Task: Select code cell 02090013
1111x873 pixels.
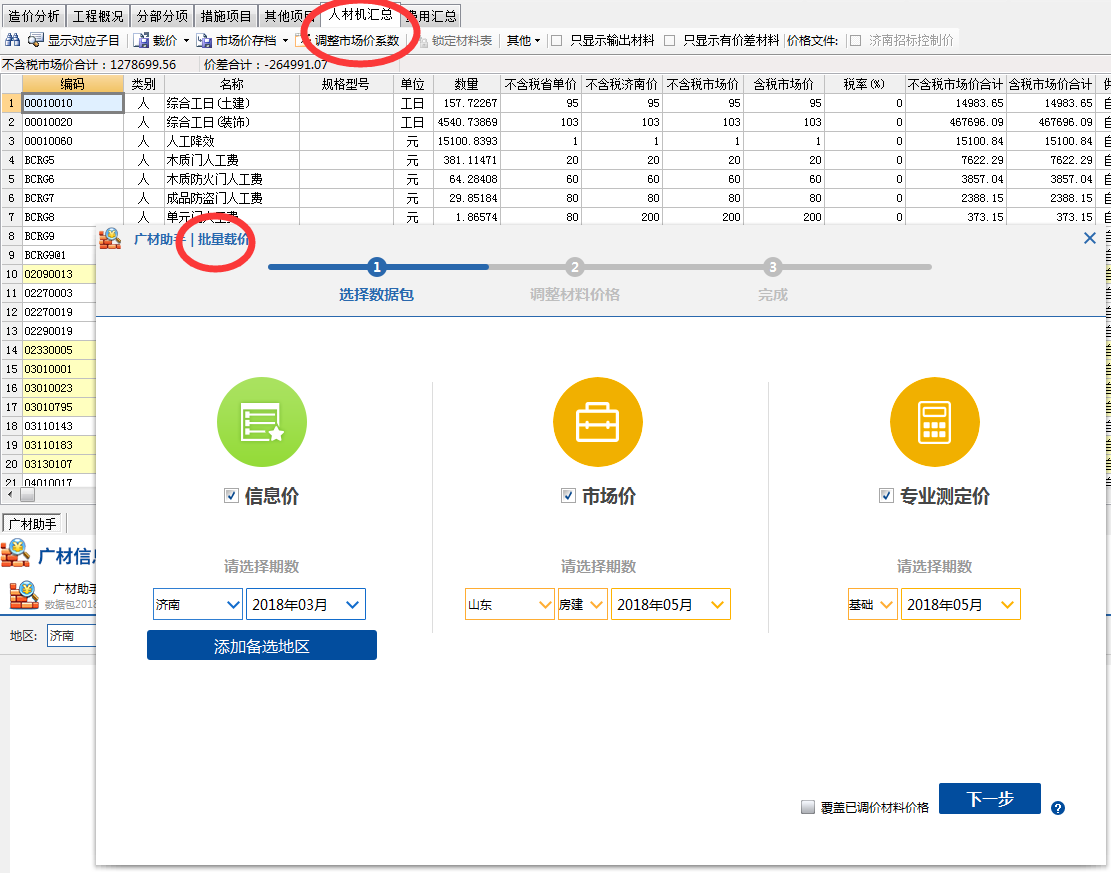Action: 60,274
